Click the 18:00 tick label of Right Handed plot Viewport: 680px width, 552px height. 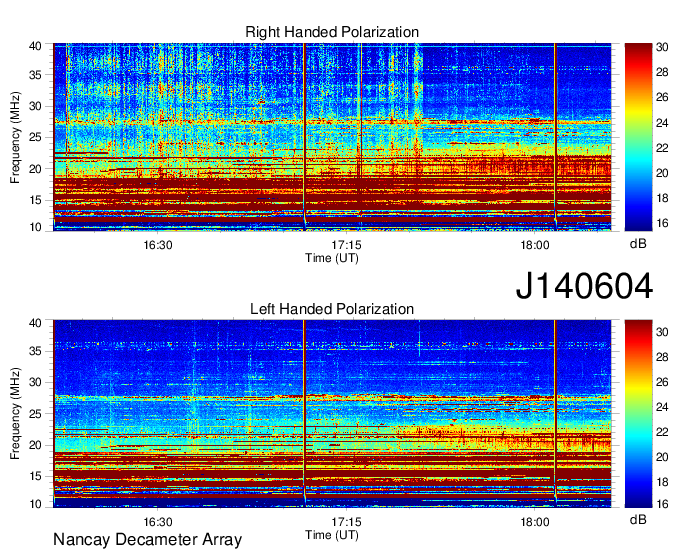point(535,245)
